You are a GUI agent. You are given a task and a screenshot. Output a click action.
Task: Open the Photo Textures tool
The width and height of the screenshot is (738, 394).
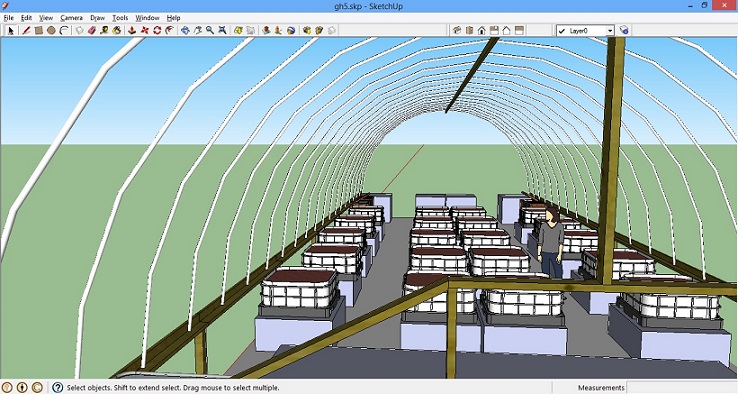click(278, 30)
